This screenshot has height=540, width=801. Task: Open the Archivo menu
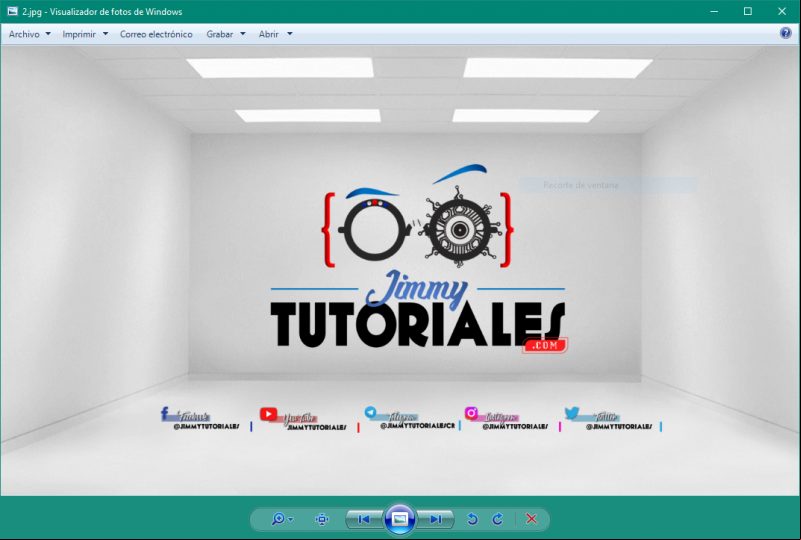click(24, 34)
